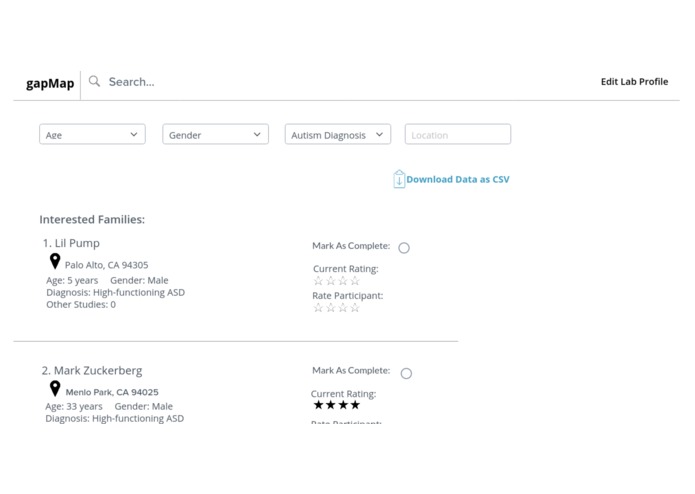This screenshot has width=695, height=494.
Task: Rate Lil Pump two stars
Action: click(331, 308)
